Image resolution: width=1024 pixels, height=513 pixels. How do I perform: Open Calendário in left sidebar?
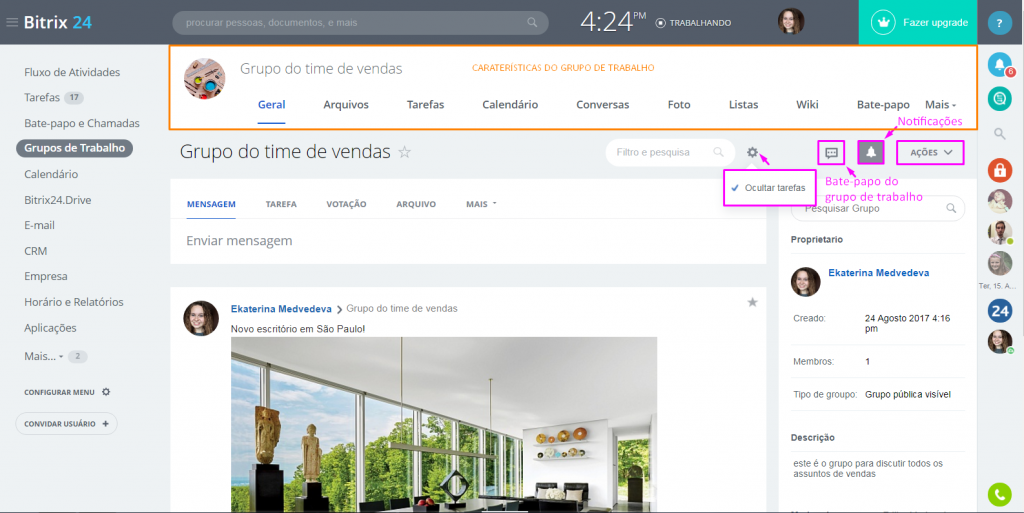(x=51, y=174)
